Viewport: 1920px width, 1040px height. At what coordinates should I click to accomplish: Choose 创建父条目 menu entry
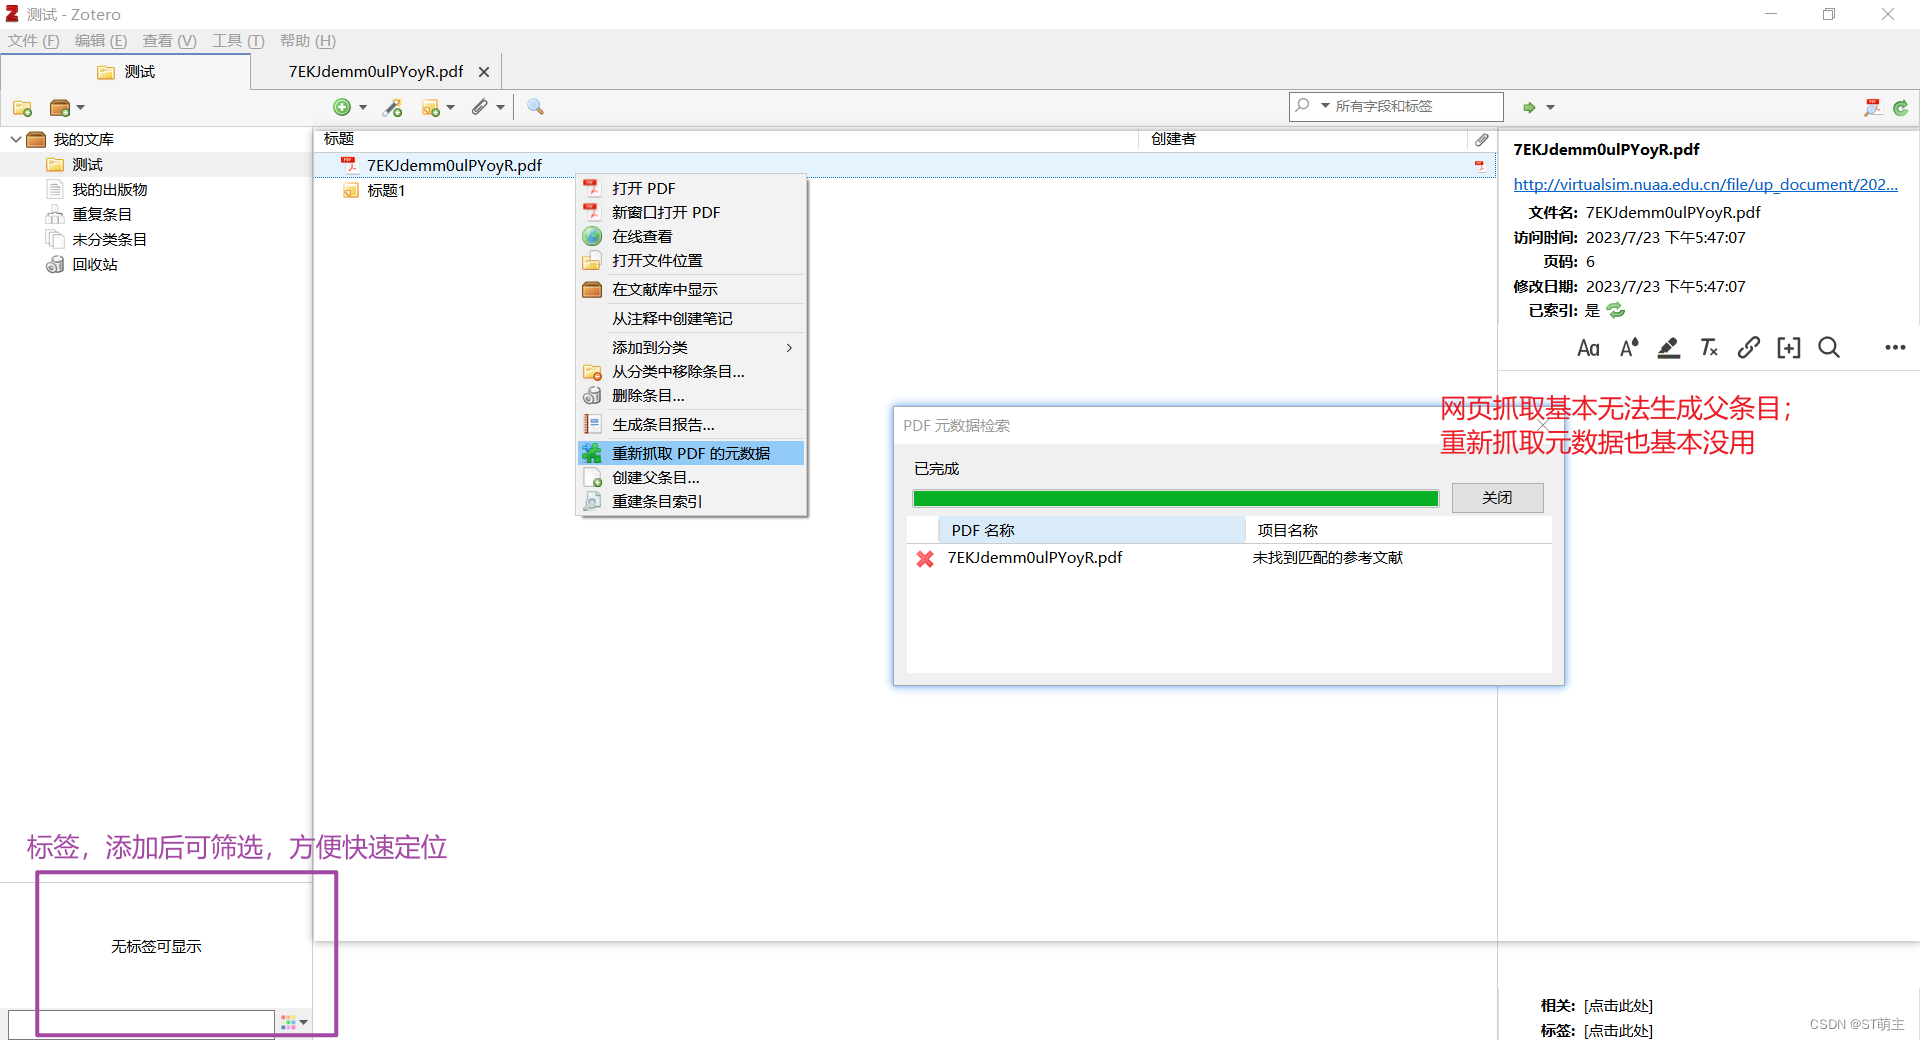point(691,477)
